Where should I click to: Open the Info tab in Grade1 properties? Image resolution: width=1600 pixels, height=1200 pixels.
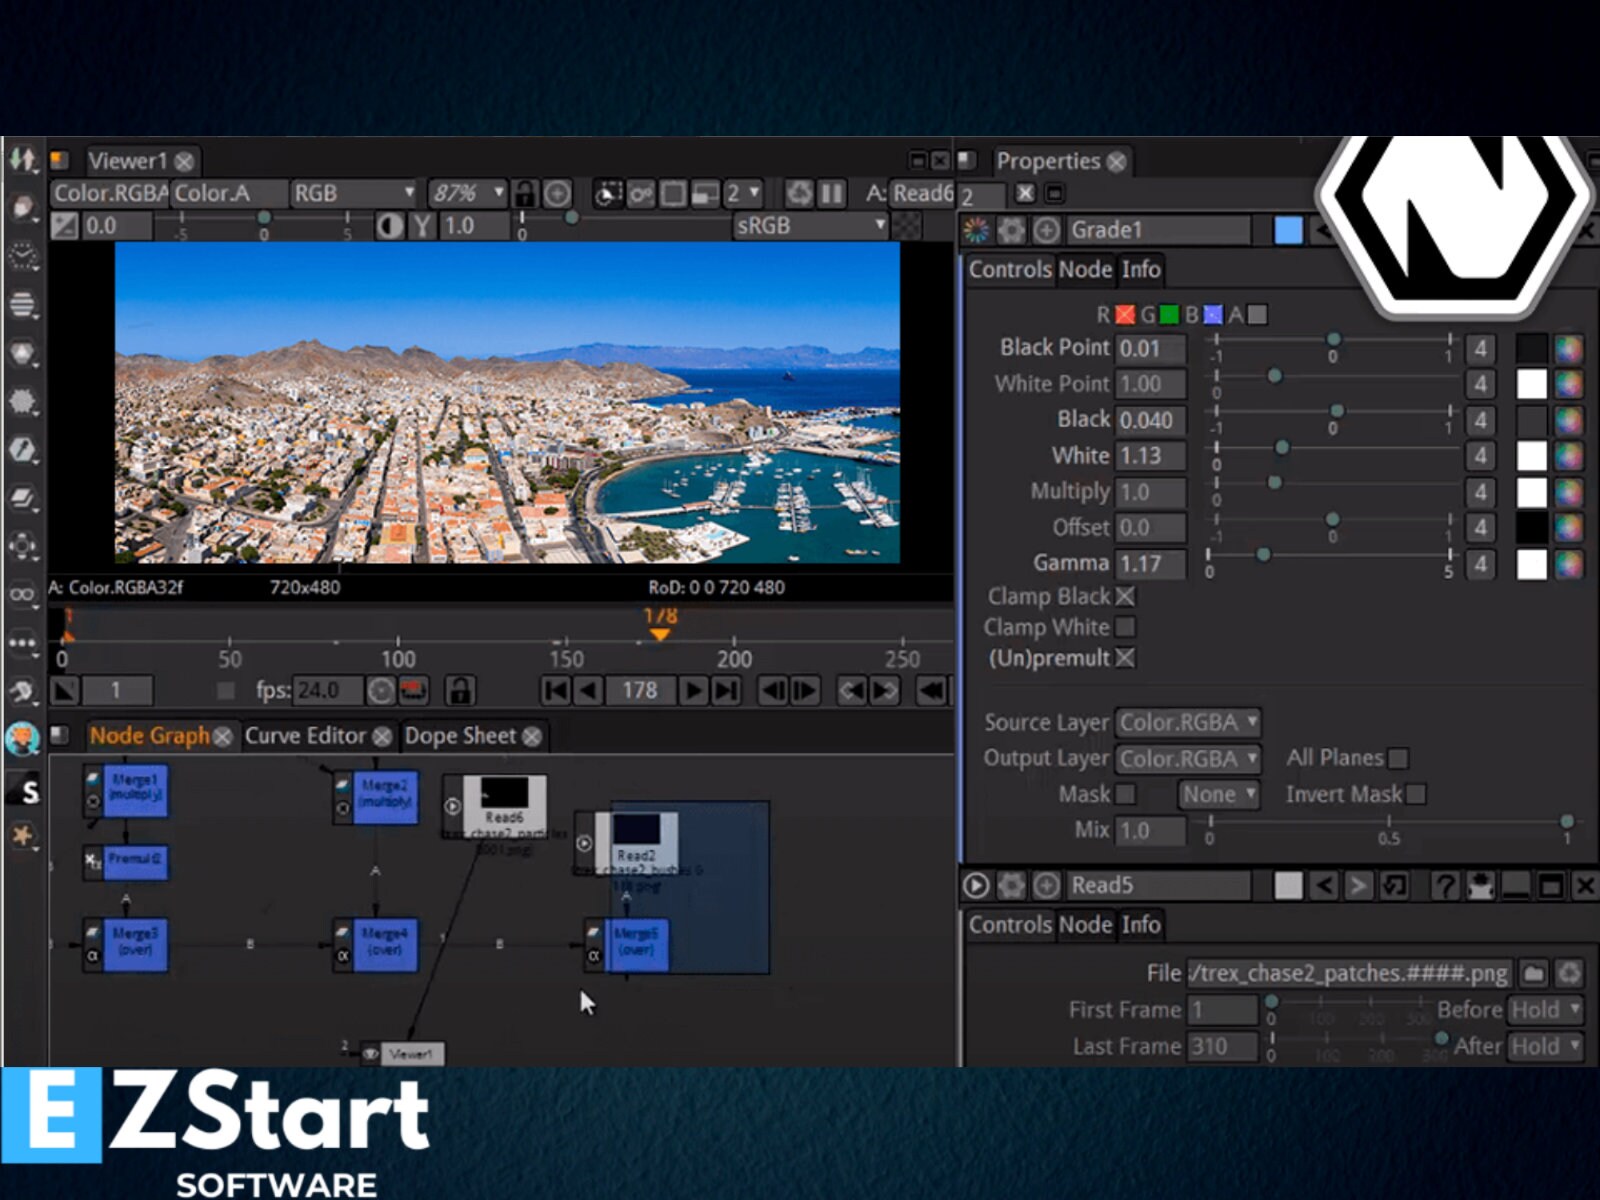click(1141, 270)
